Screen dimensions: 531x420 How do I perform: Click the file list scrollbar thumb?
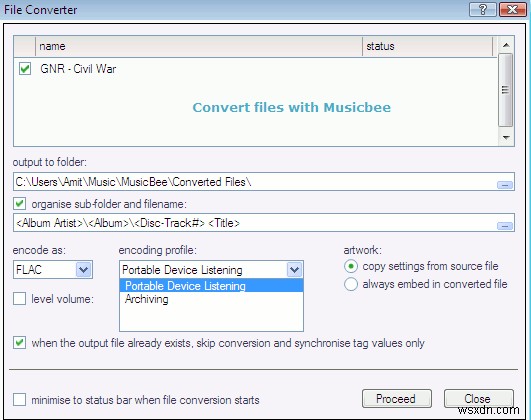tap(506, 90)
